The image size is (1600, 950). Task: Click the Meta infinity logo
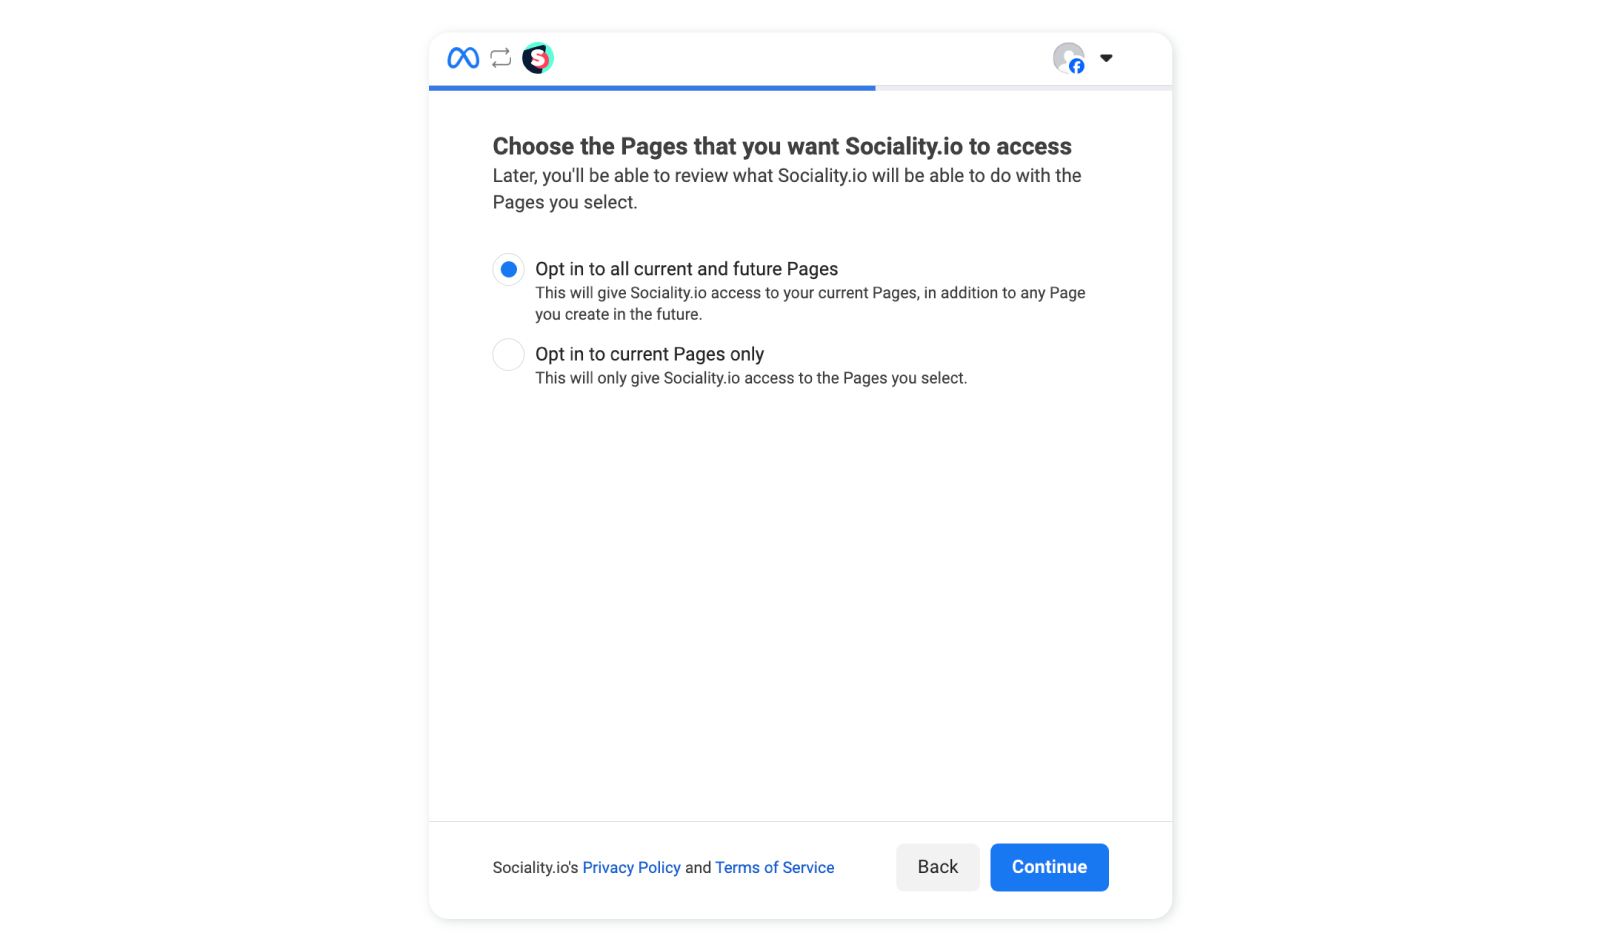click(463, 58)
